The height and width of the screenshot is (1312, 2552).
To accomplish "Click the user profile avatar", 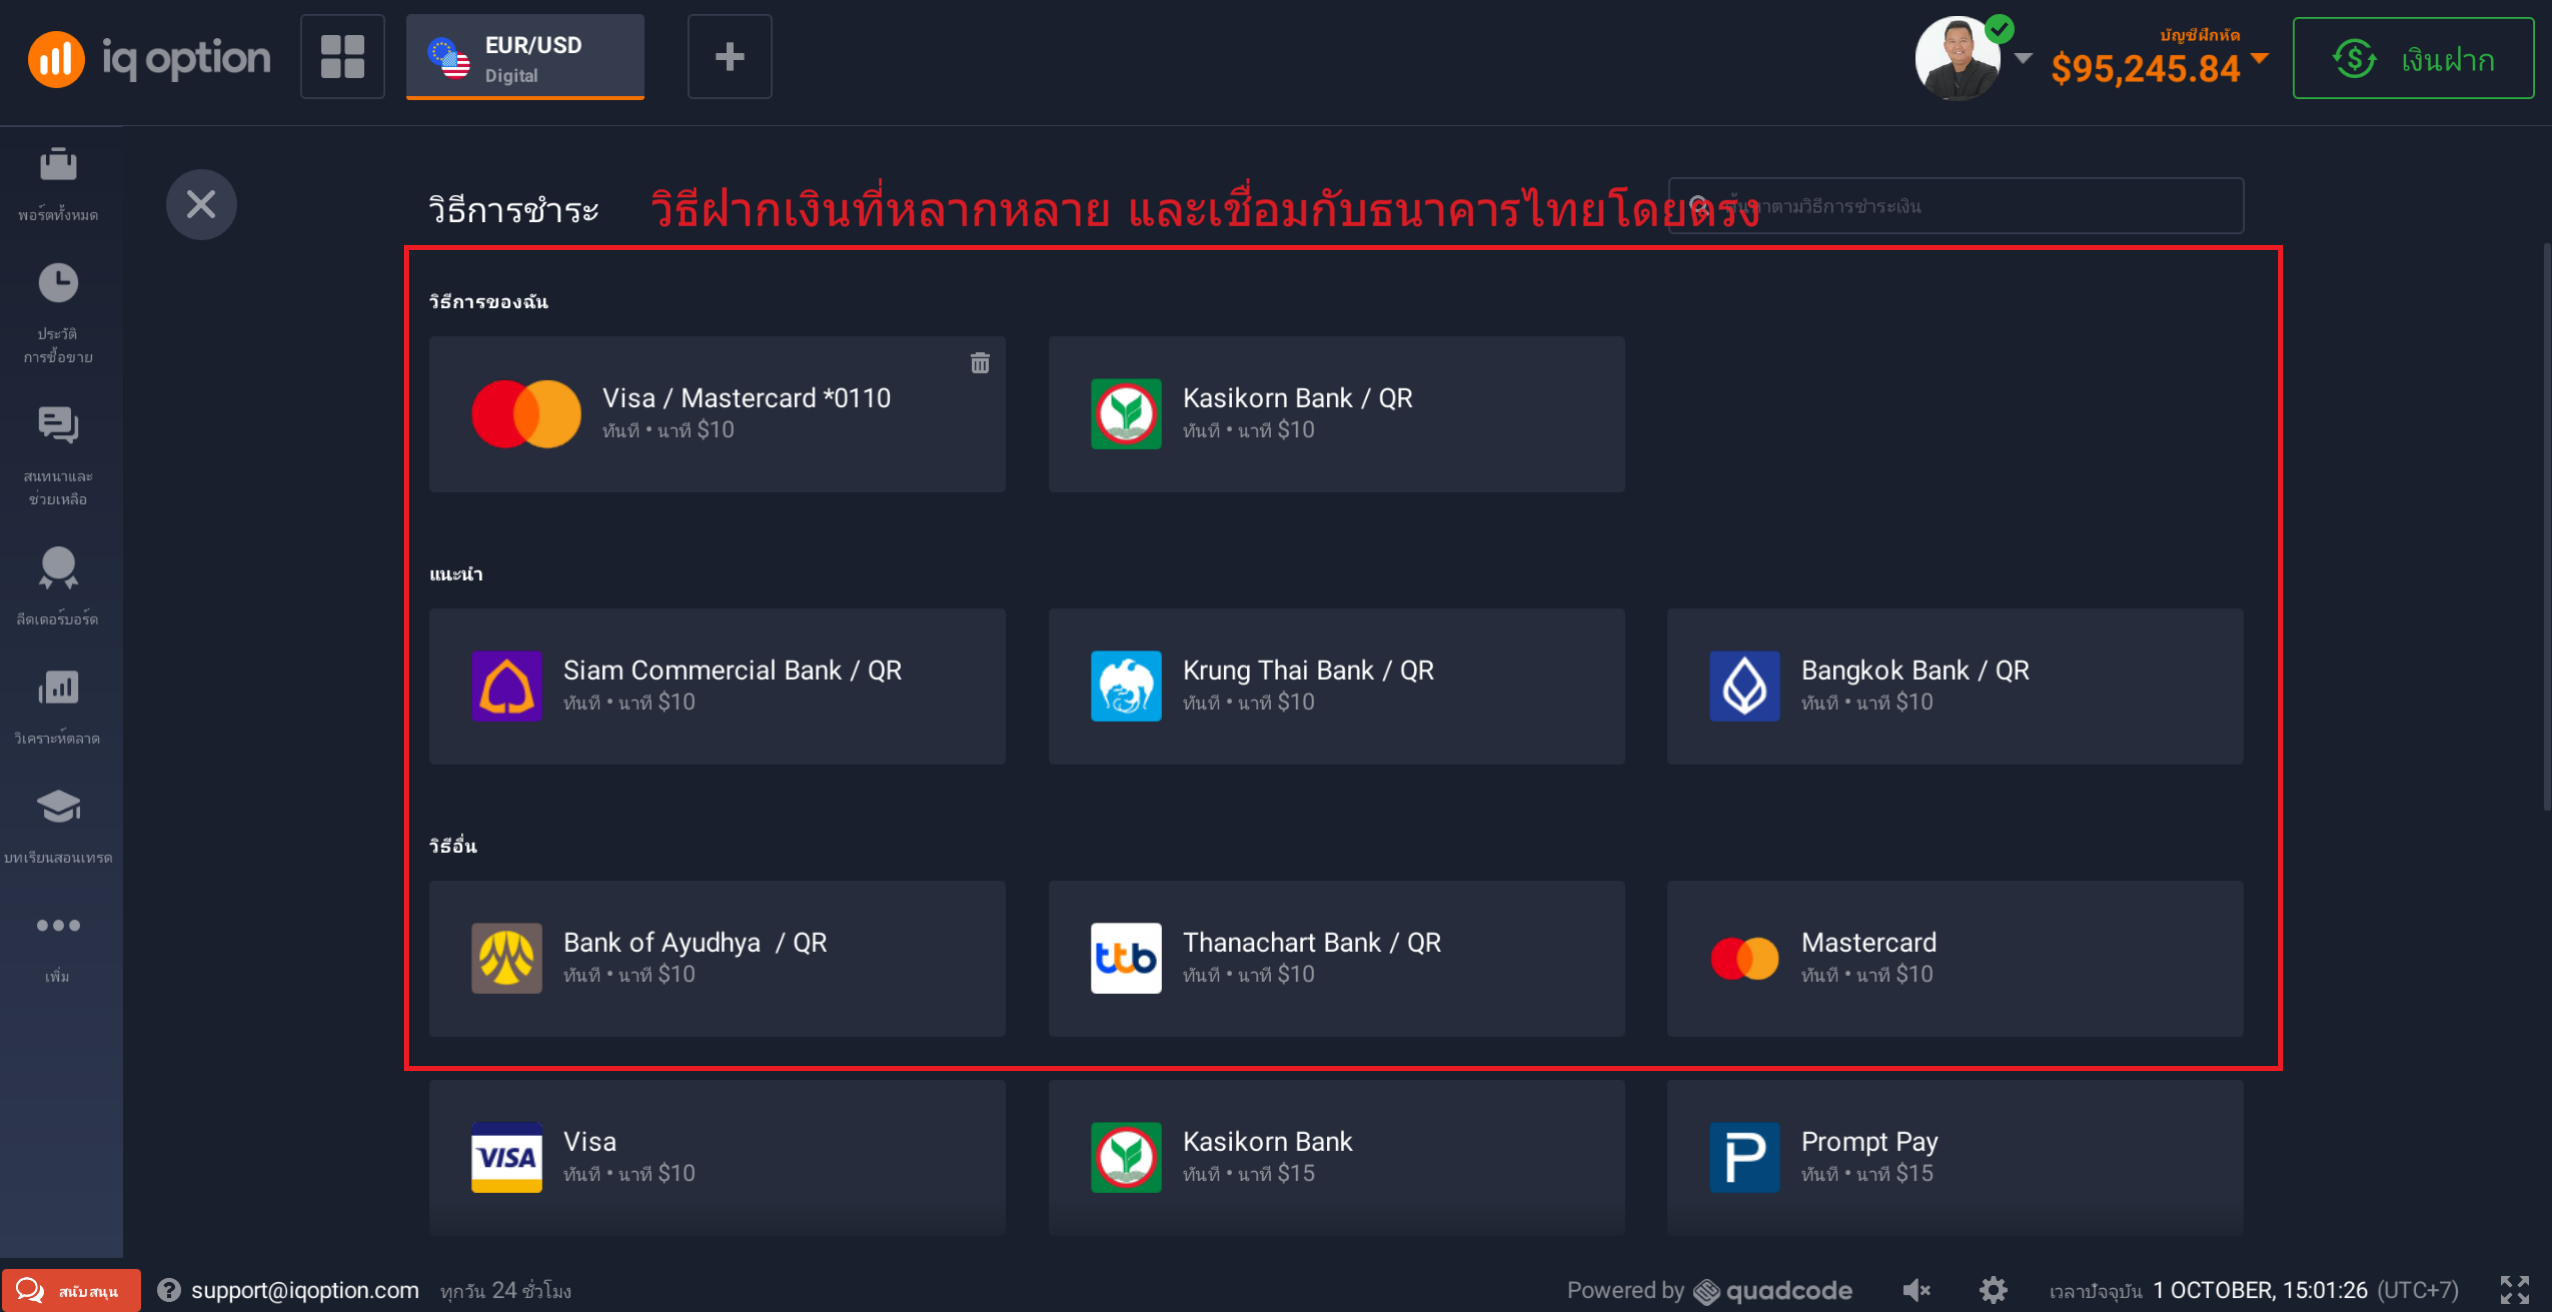I will pos(1957,58).
